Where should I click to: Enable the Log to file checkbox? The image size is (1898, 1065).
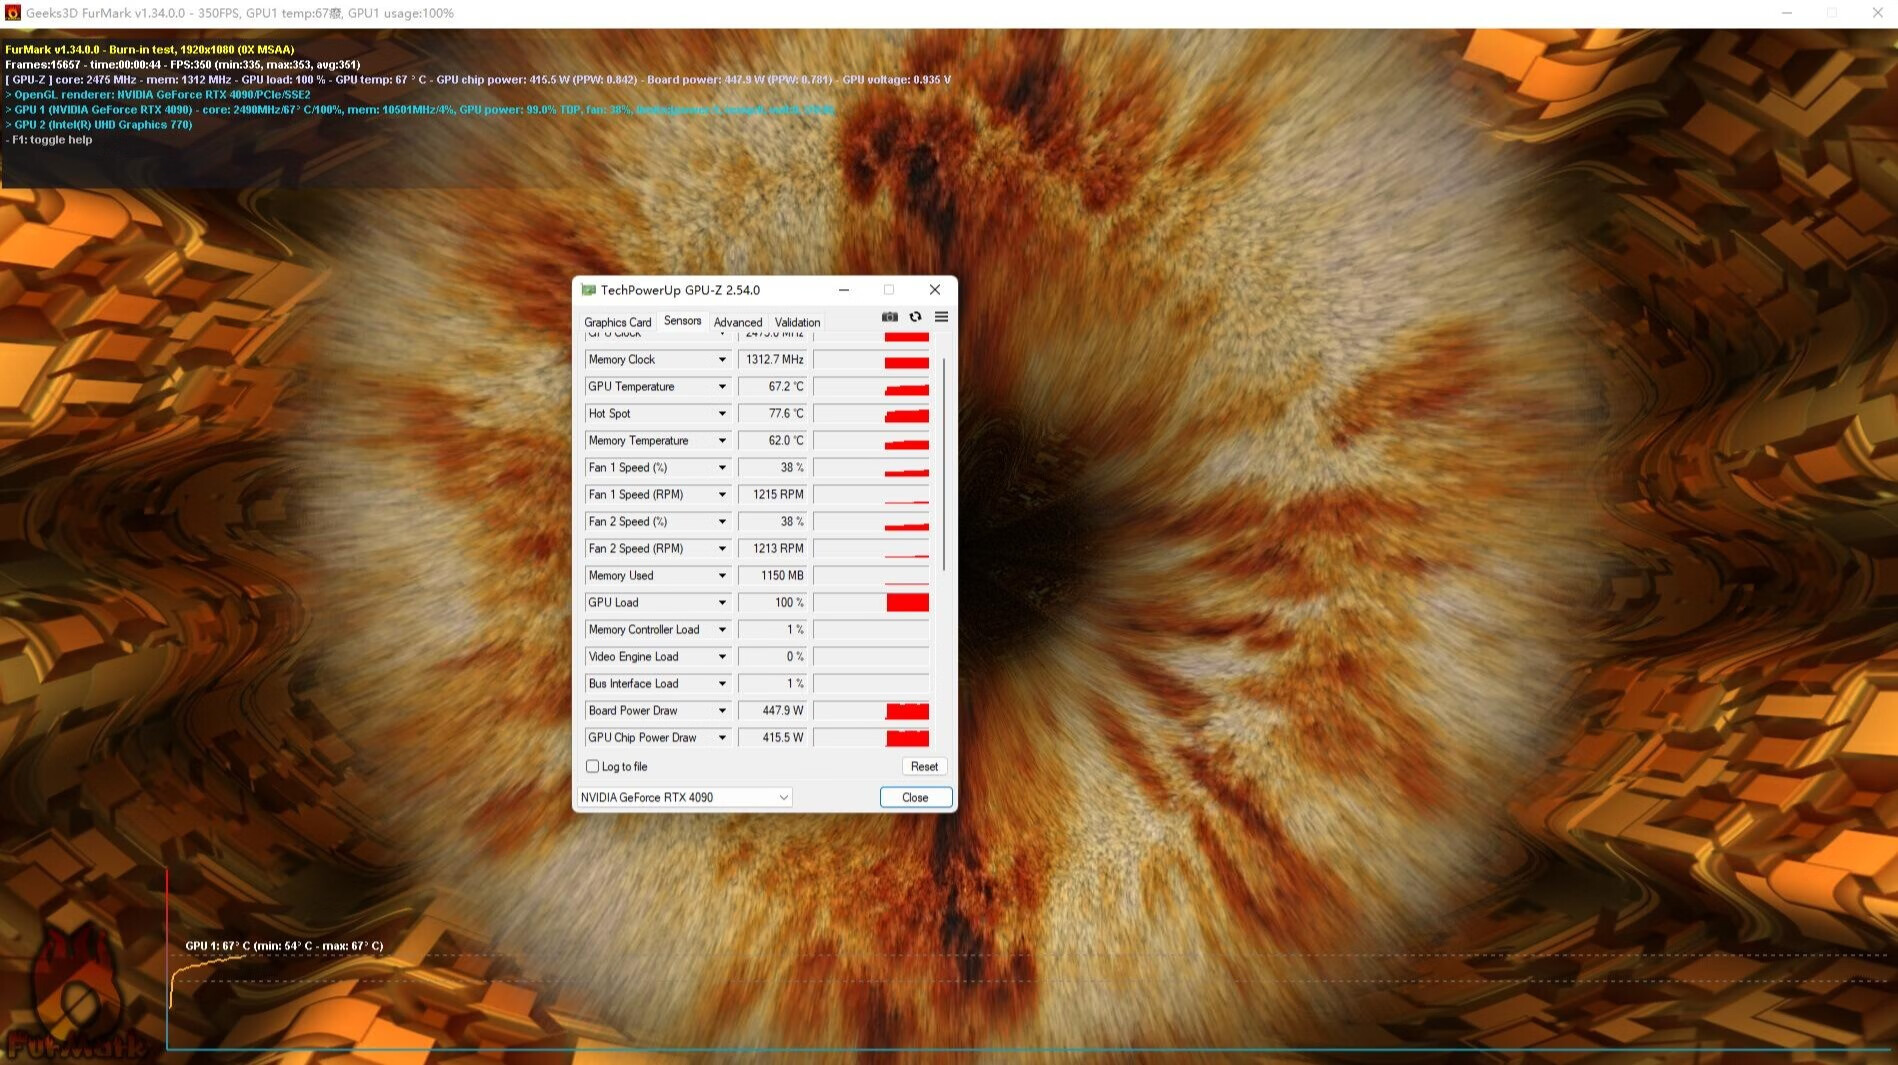[x=592, y=767]
